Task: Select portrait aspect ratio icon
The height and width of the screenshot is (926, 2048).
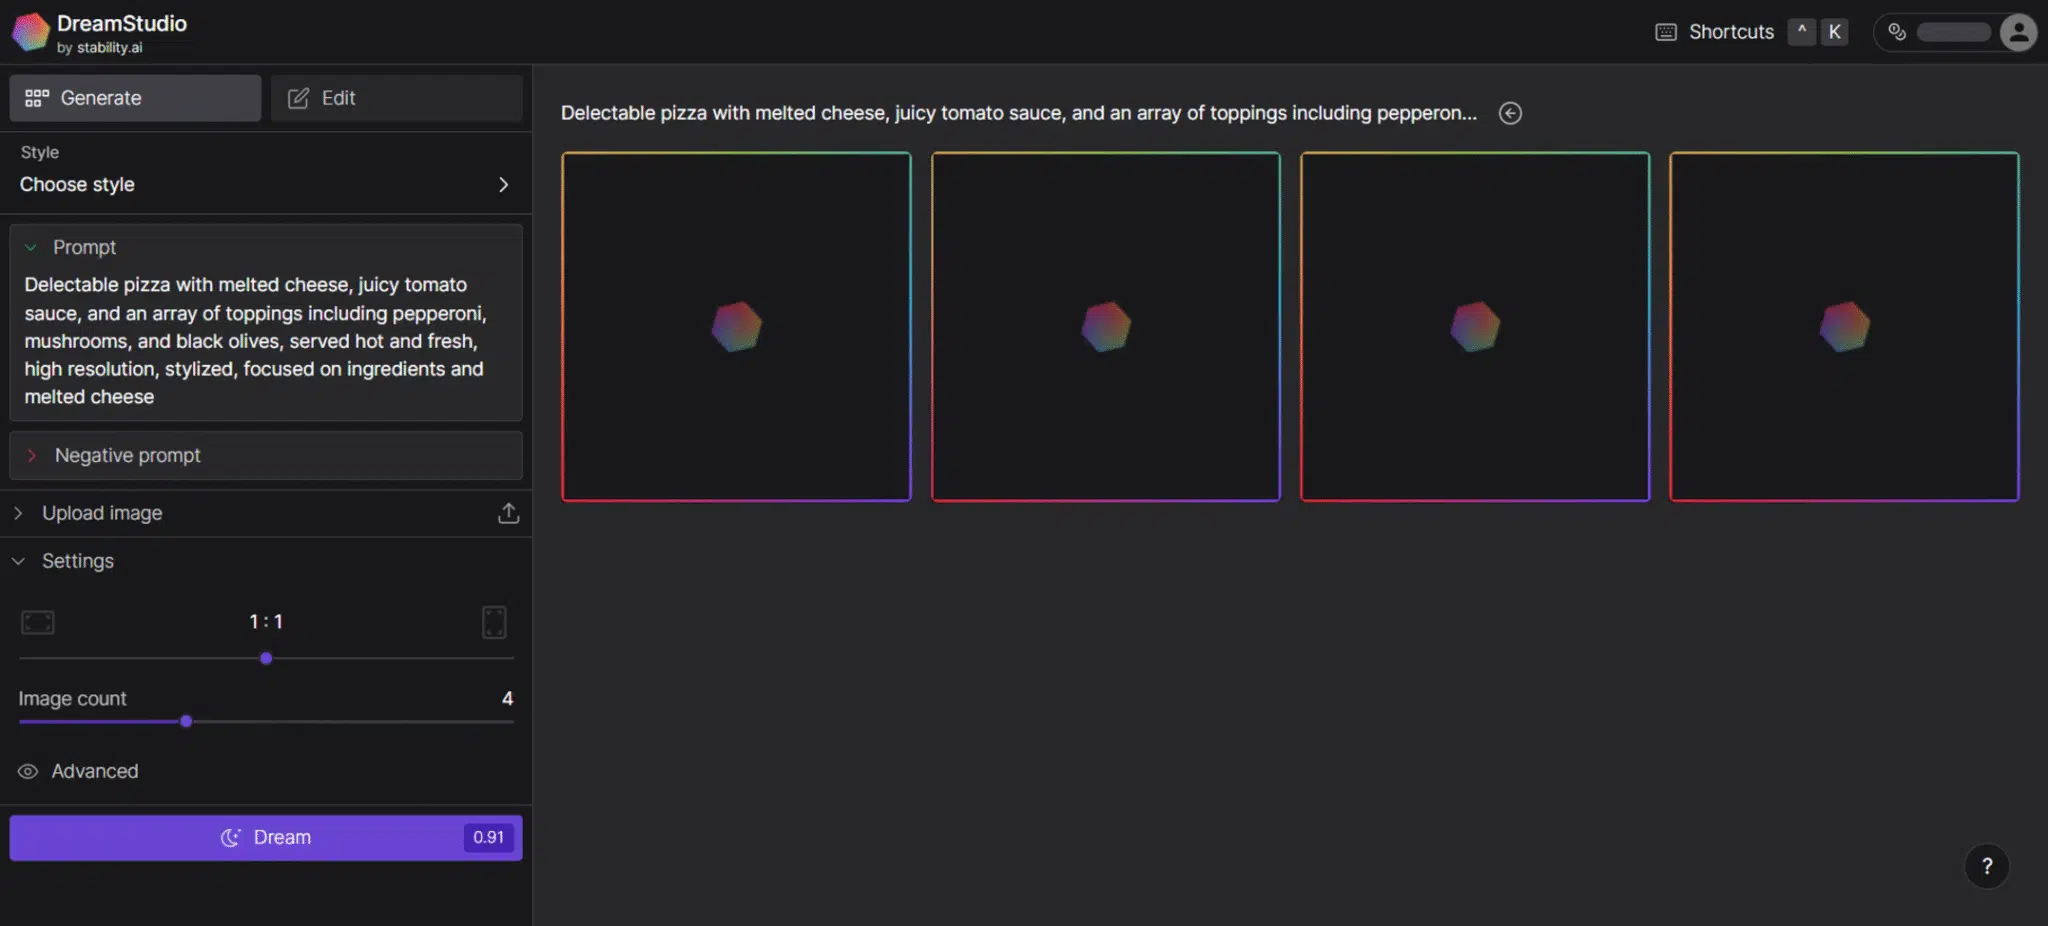Action: (x=494, y=622)
